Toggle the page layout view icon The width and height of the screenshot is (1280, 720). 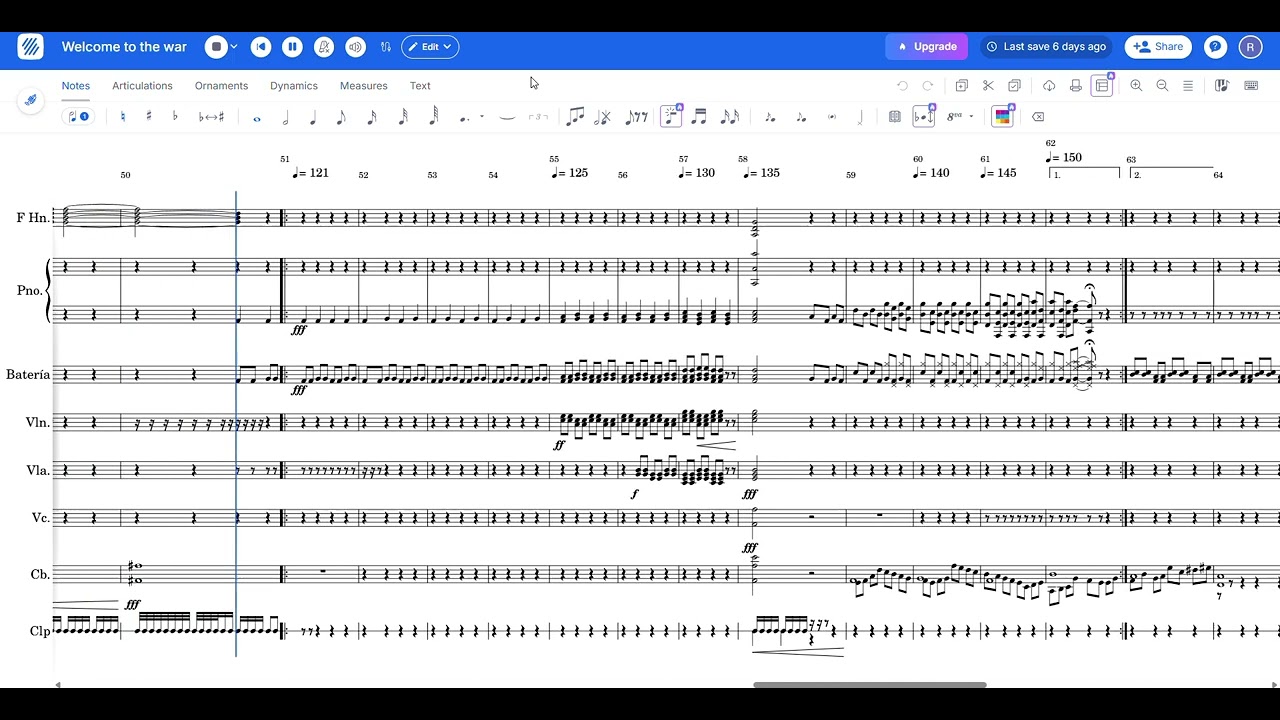click(x=1102, y=86)
